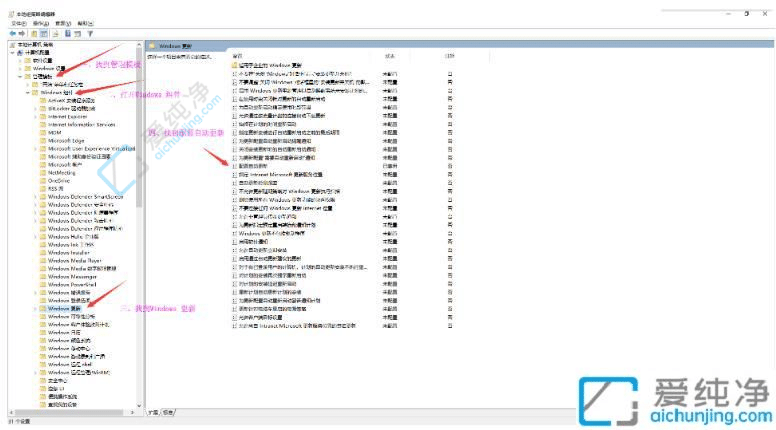This screenshot has height=430, width=776.
Task: Collapse the Administrative Templates (管理模板) node
Action: pos(20,77)
